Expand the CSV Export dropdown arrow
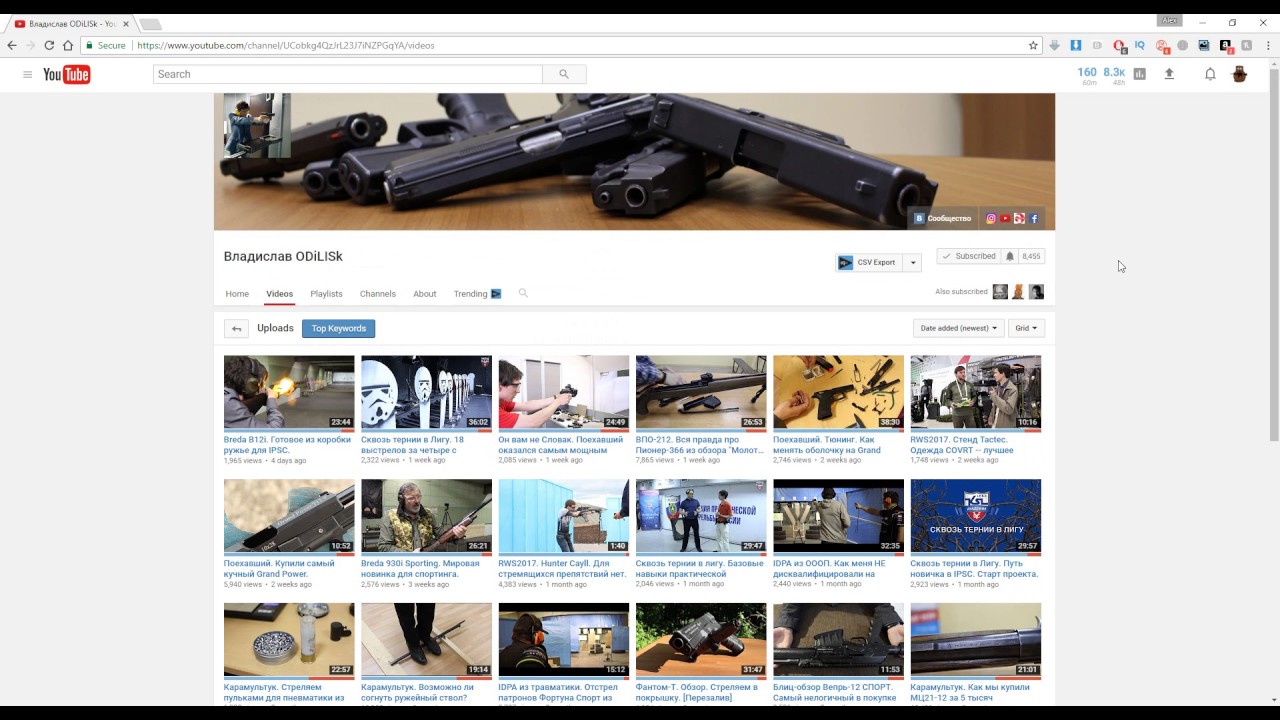1280x720 pixels. (x=912, y=262)
